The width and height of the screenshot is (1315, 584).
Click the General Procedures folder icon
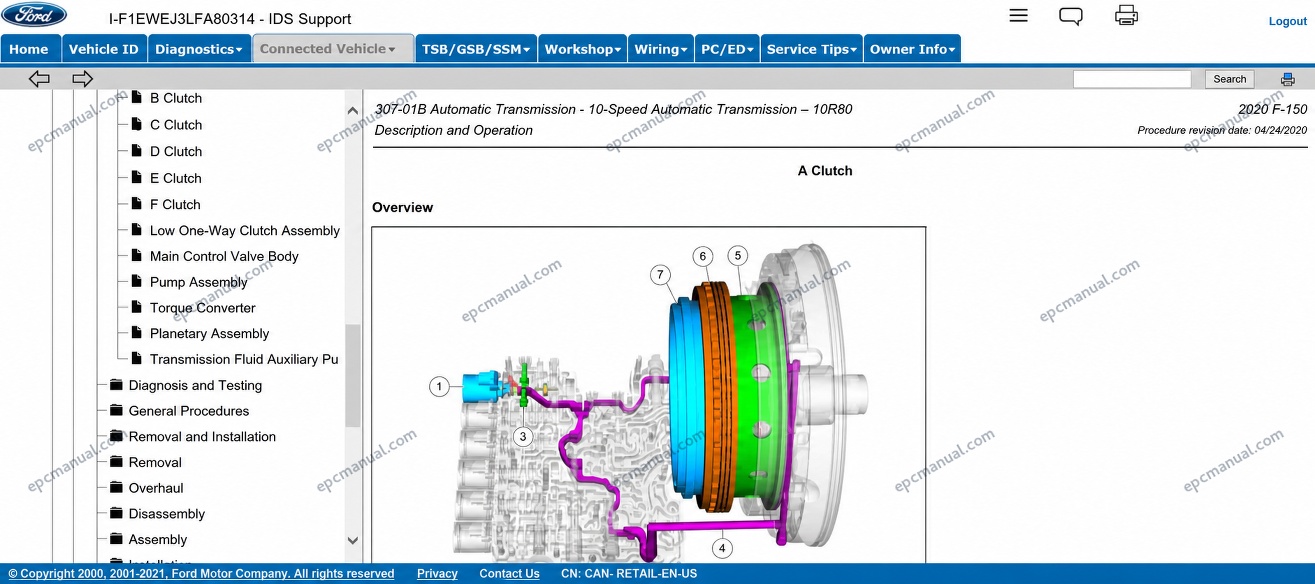[116, 410]
